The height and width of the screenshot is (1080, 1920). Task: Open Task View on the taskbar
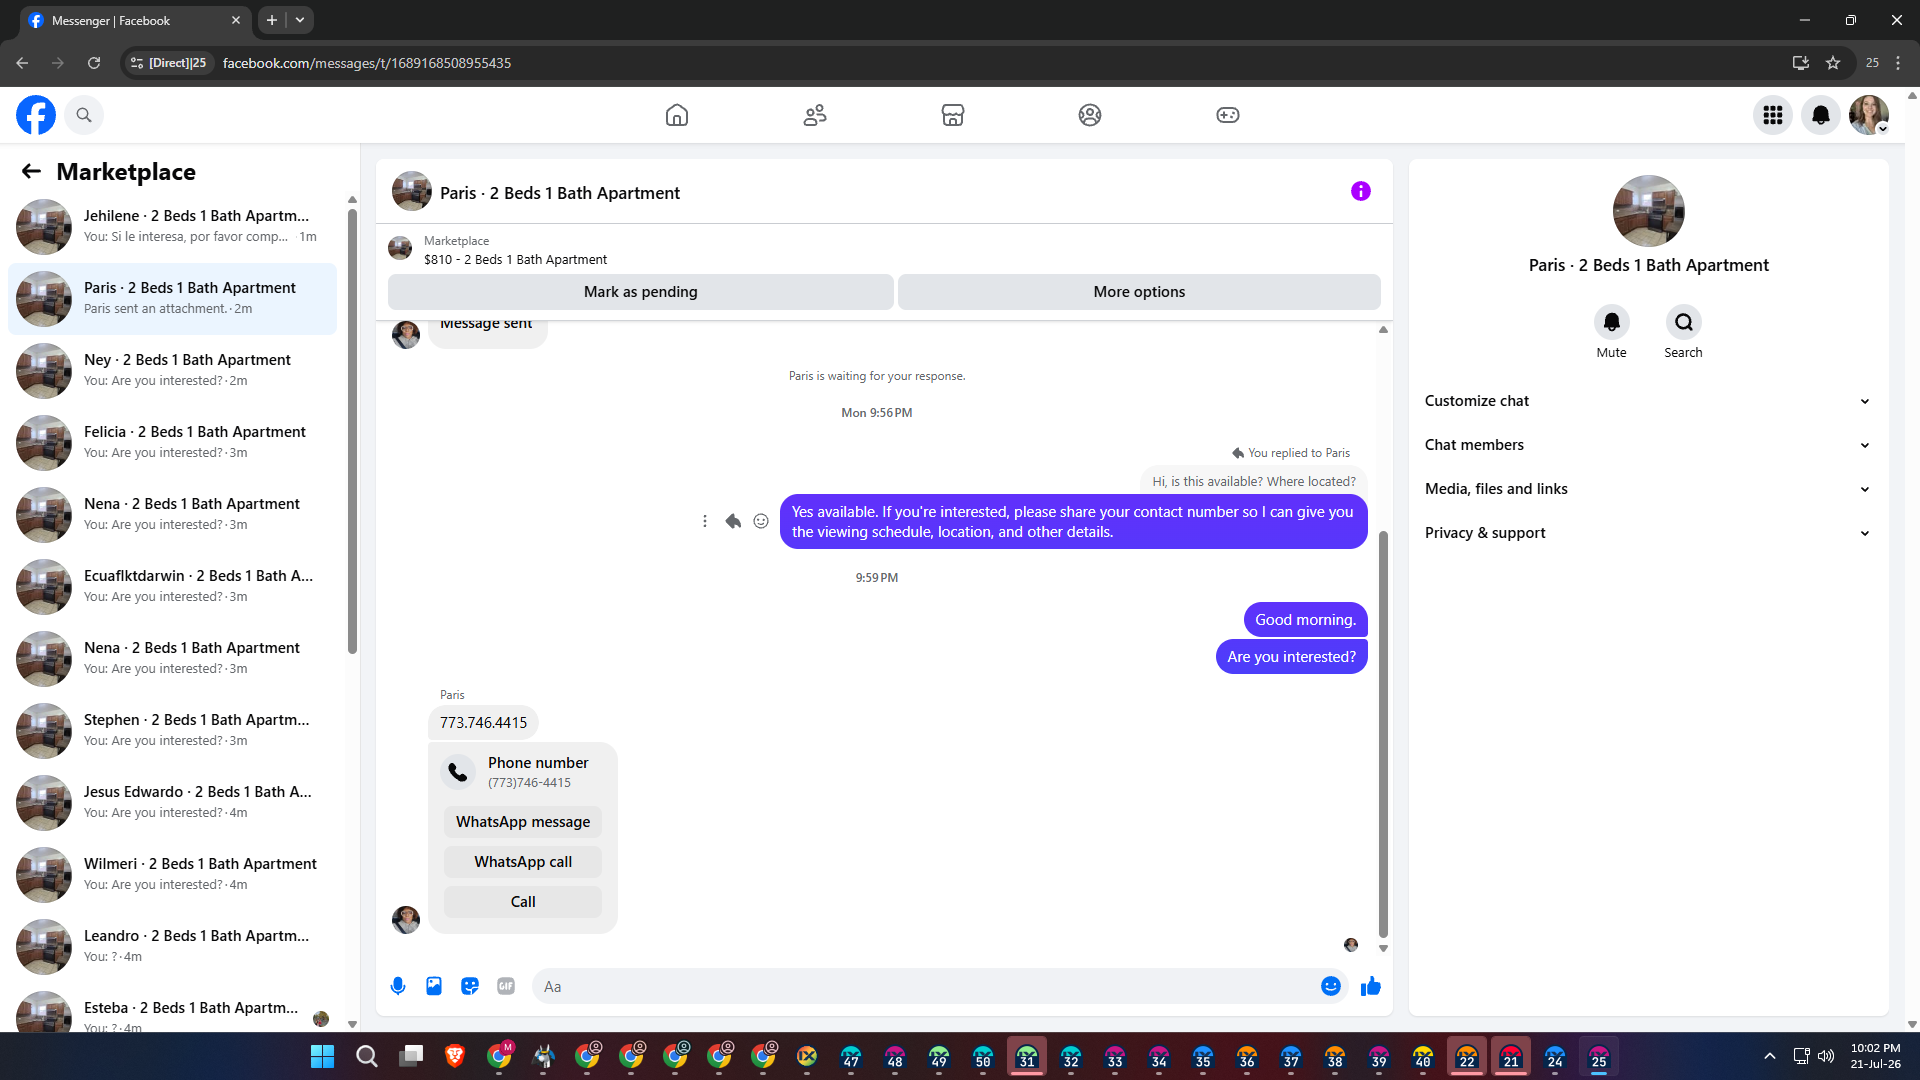(411, 1057)
